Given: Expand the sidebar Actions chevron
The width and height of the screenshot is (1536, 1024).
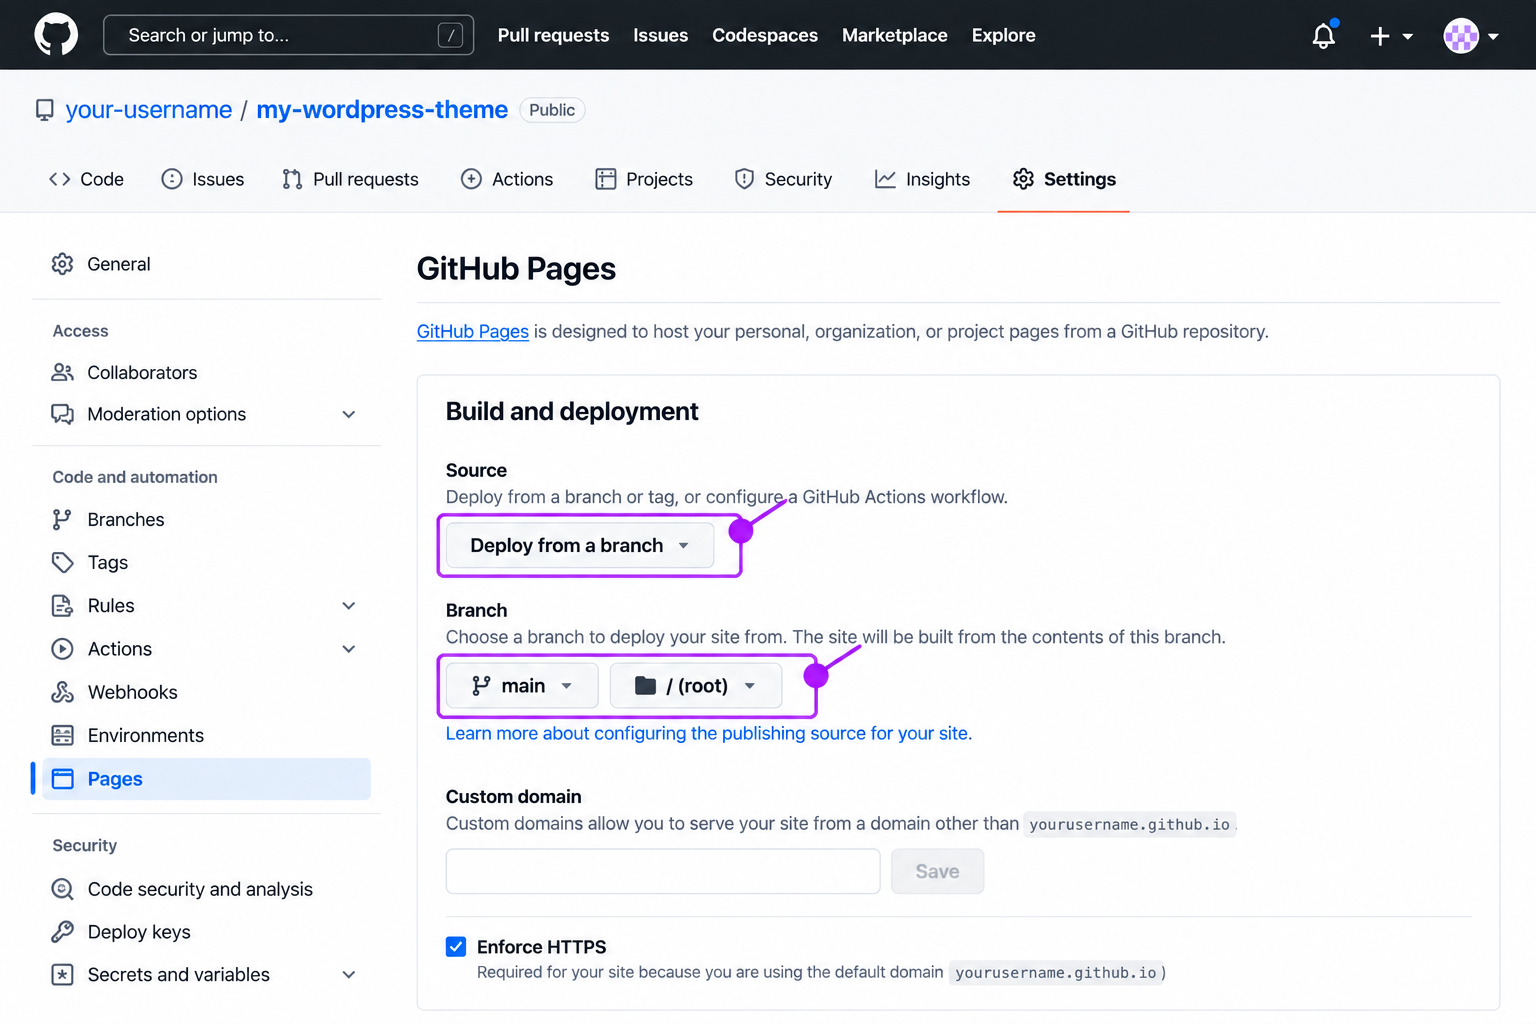Looking at the screenshot, I should [349, 649].
